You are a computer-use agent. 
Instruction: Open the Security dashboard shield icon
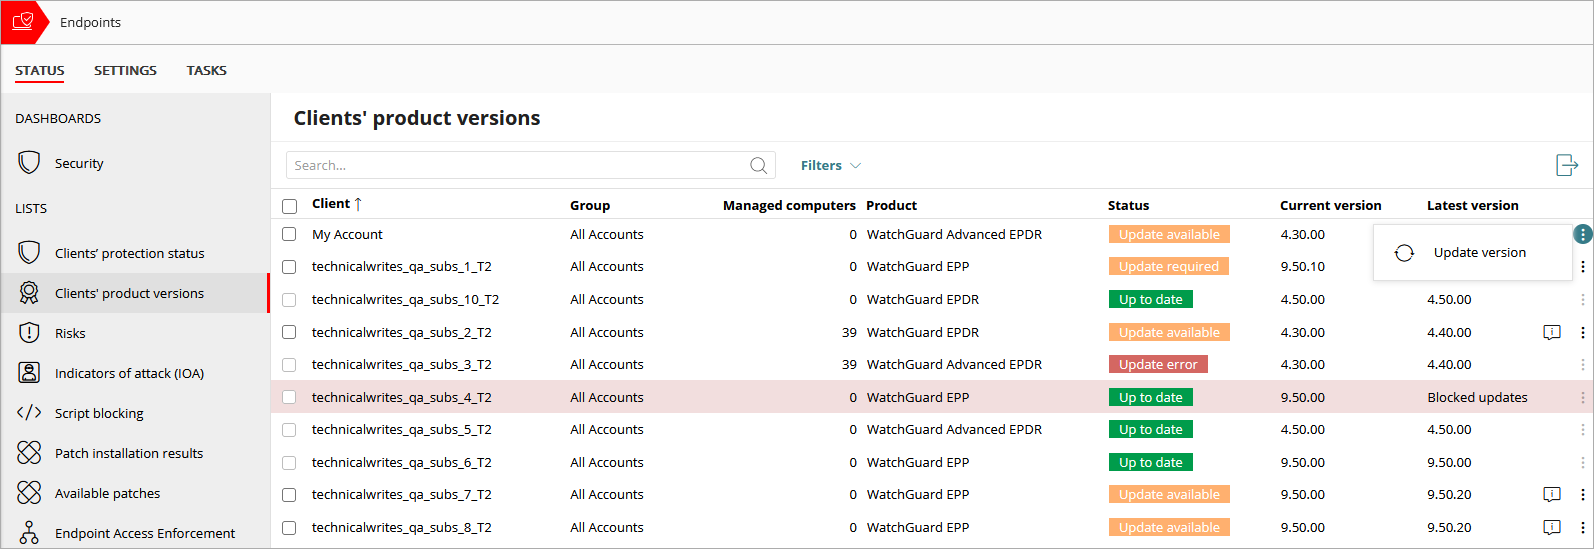(x=29, y=162)
